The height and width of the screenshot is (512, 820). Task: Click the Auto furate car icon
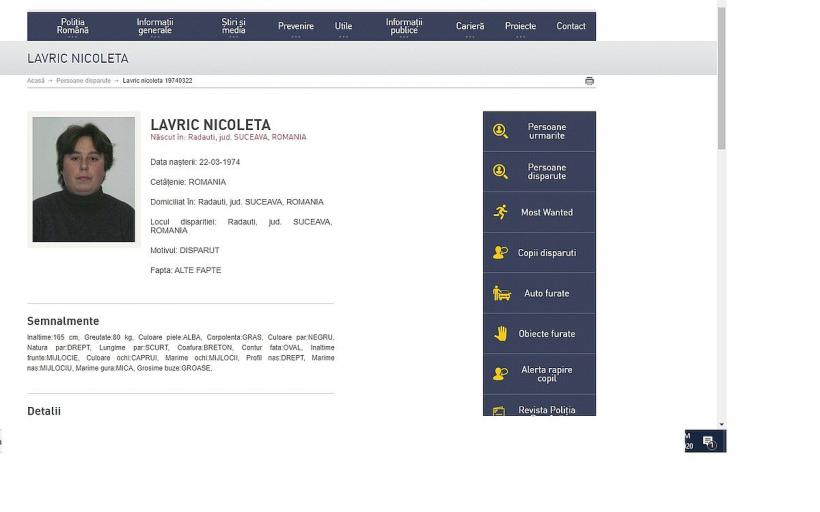tap(501, 293)
